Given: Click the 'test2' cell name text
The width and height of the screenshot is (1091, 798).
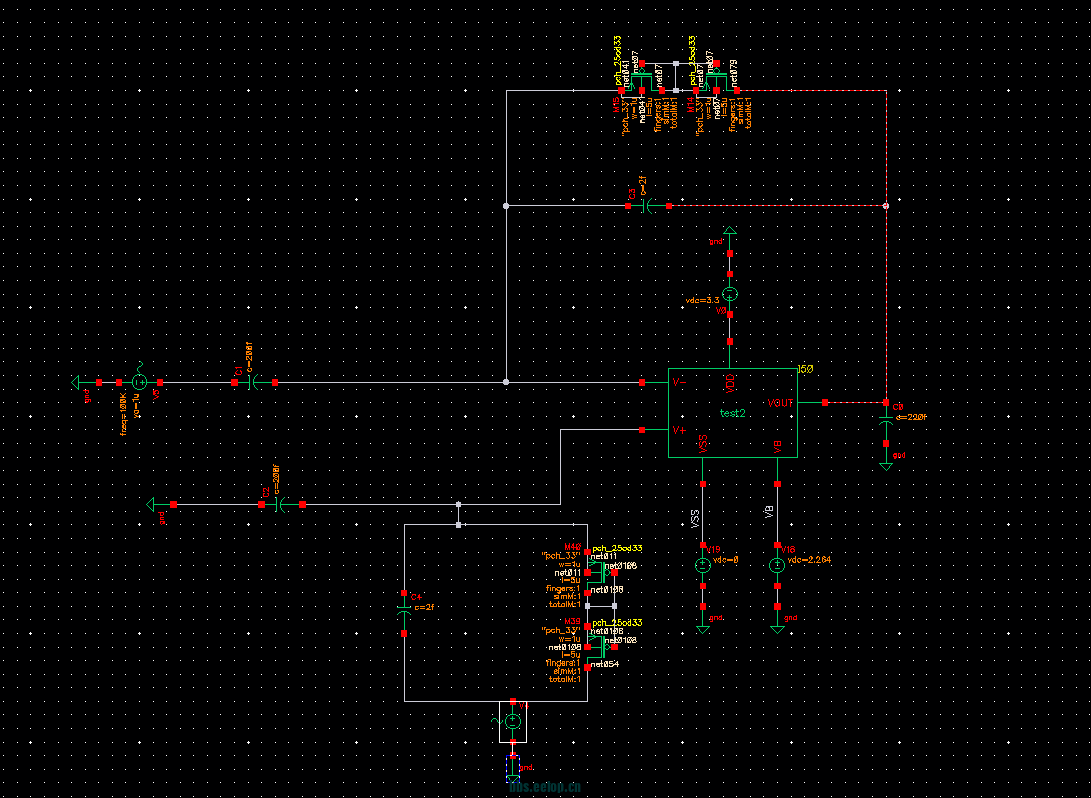Looking at the screenshot, I should (x=733, y=413).
